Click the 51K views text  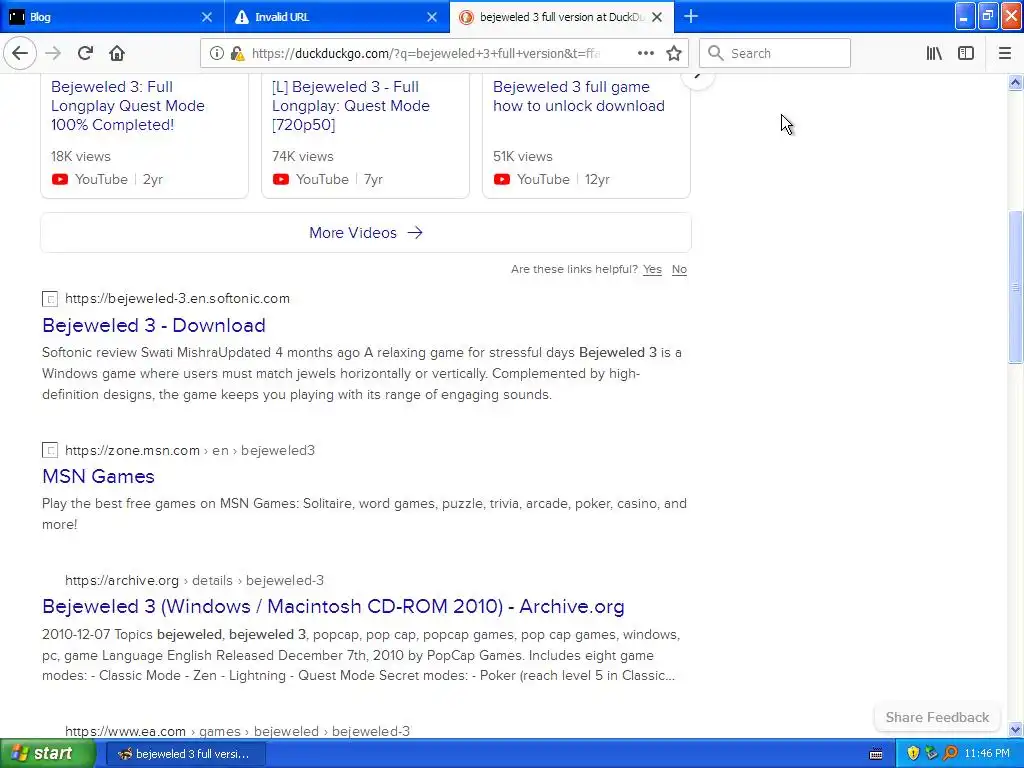point(522,156)
